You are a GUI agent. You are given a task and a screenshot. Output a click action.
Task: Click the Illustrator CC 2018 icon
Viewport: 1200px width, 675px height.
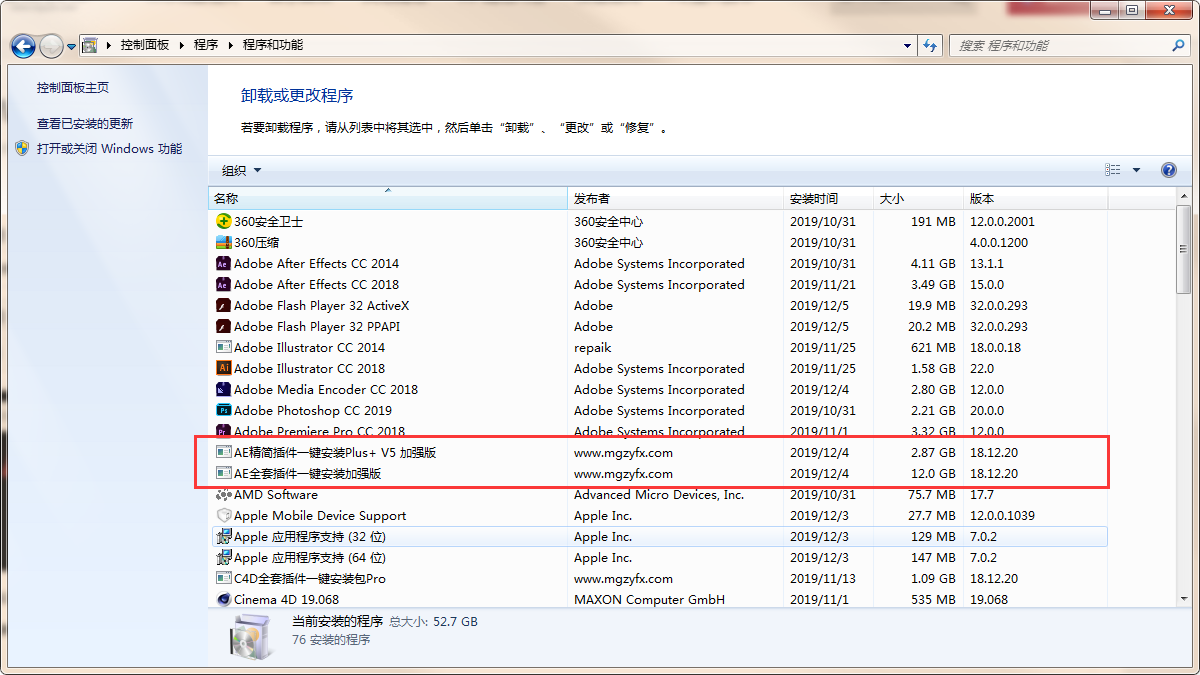click(x=224, y=368)
